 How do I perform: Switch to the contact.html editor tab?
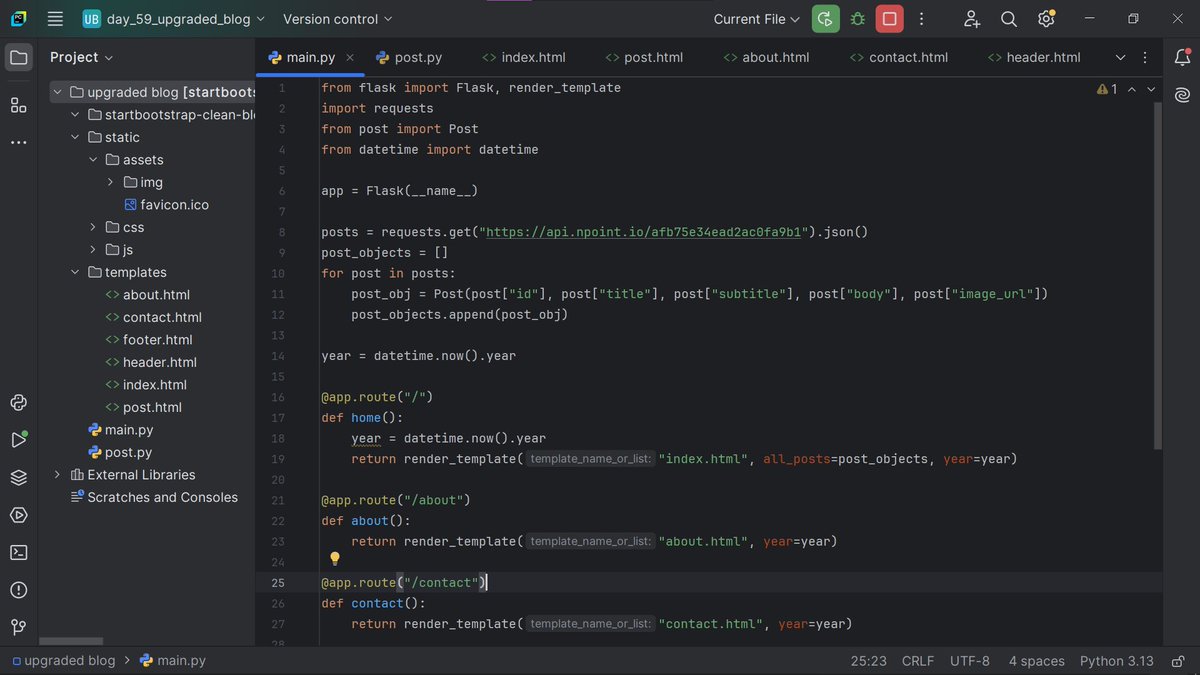[x=898, y=57]
